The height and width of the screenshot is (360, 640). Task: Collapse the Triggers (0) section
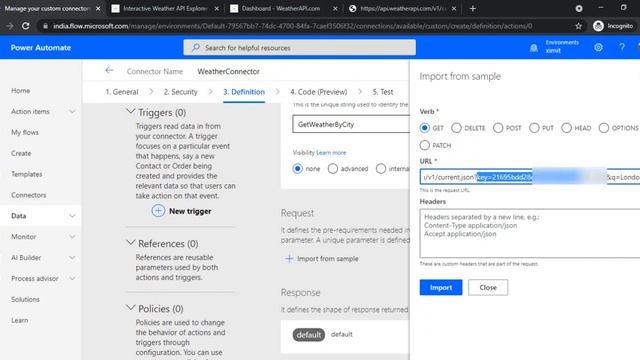click(x=131, y=111)
